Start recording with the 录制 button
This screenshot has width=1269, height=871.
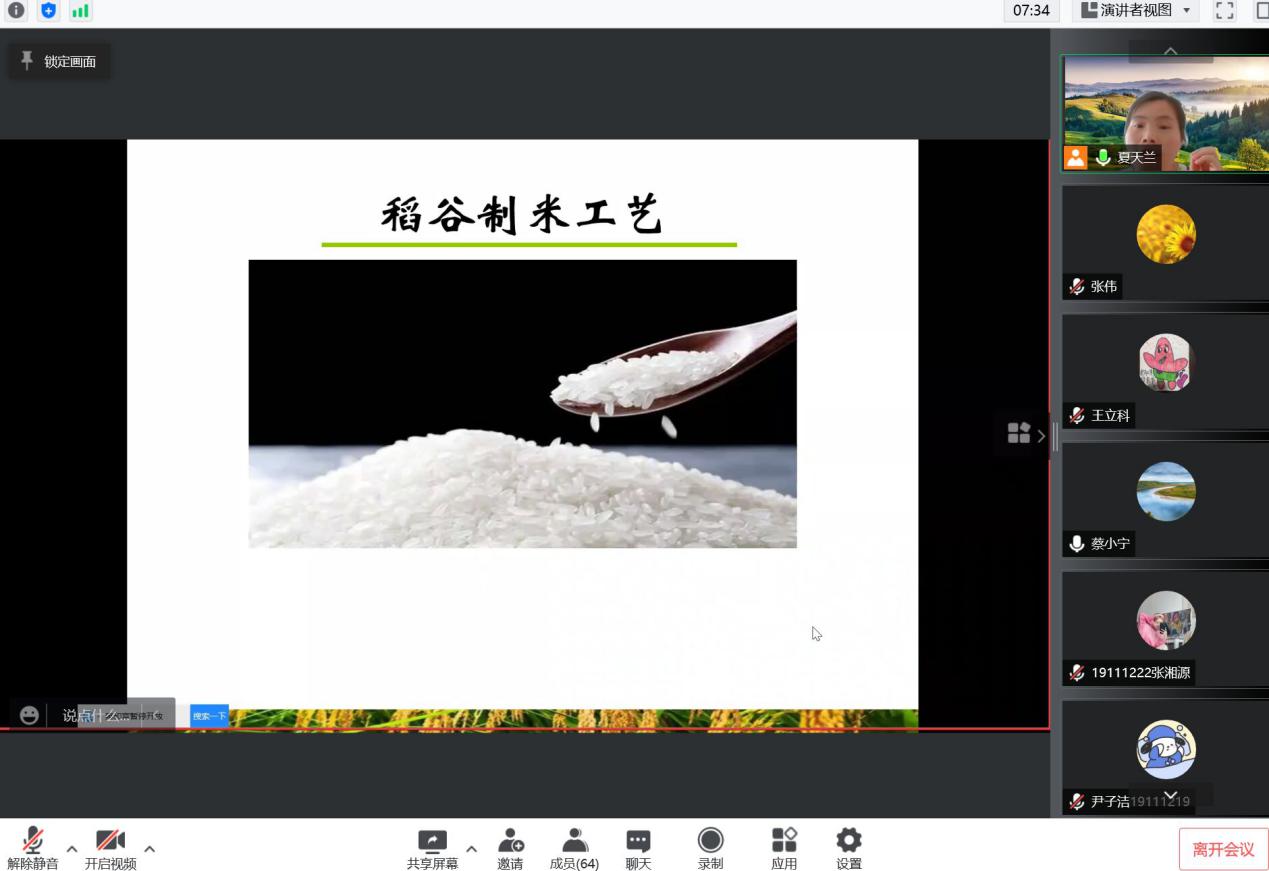point(710,848)
